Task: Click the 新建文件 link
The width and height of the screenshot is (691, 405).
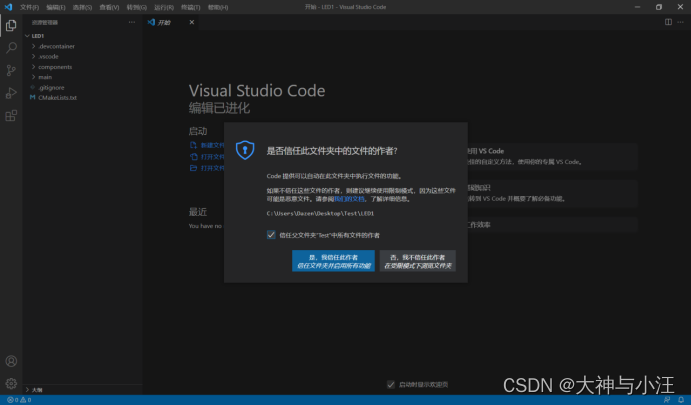Action: (213, 145)
